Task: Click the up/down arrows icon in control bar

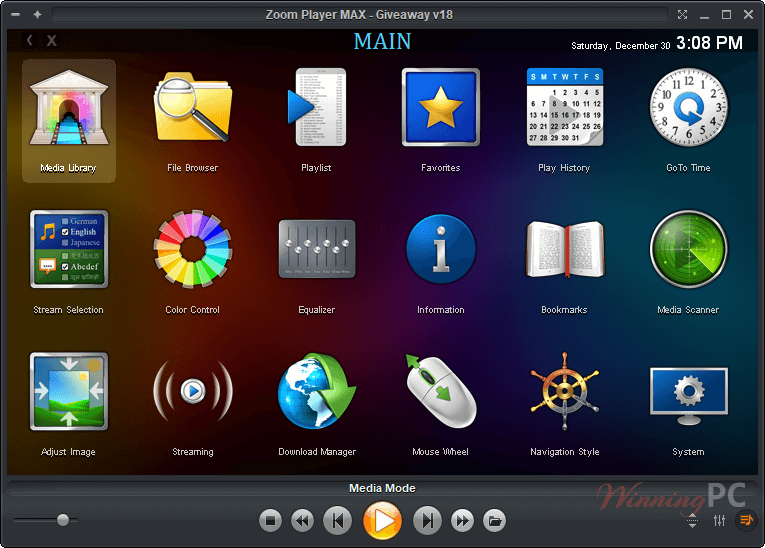Action: (x=692, y=521)
